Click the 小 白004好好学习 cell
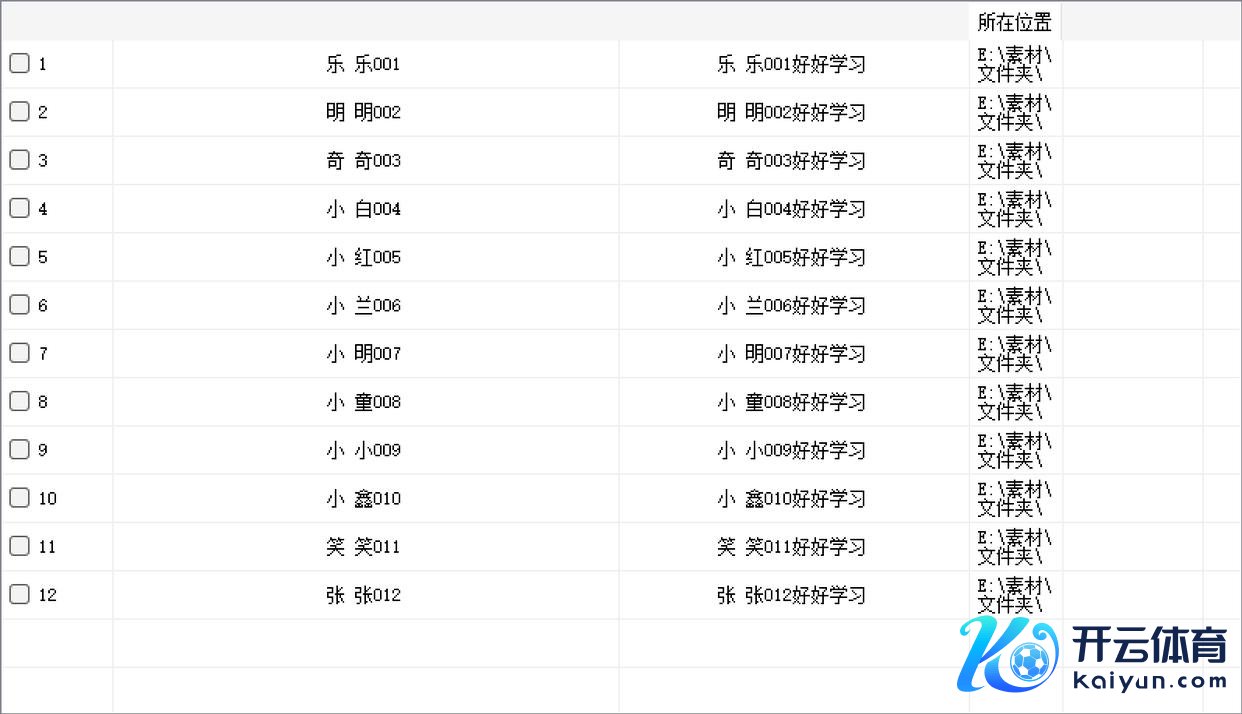This screenshot has height=714, width=1242. tap(791, 209)
